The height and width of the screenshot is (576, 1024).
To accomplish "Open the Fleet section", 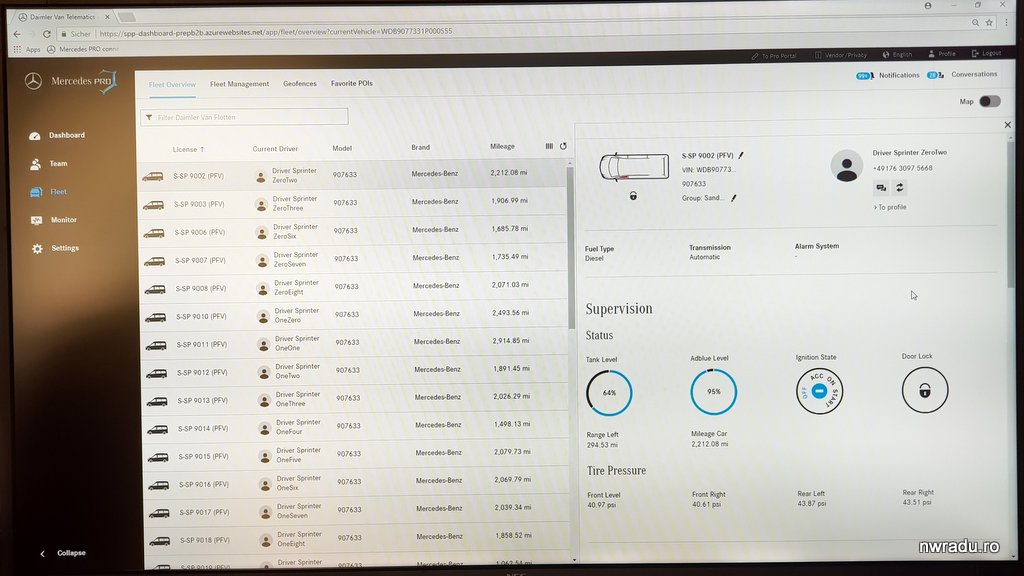I will (49, 192).
